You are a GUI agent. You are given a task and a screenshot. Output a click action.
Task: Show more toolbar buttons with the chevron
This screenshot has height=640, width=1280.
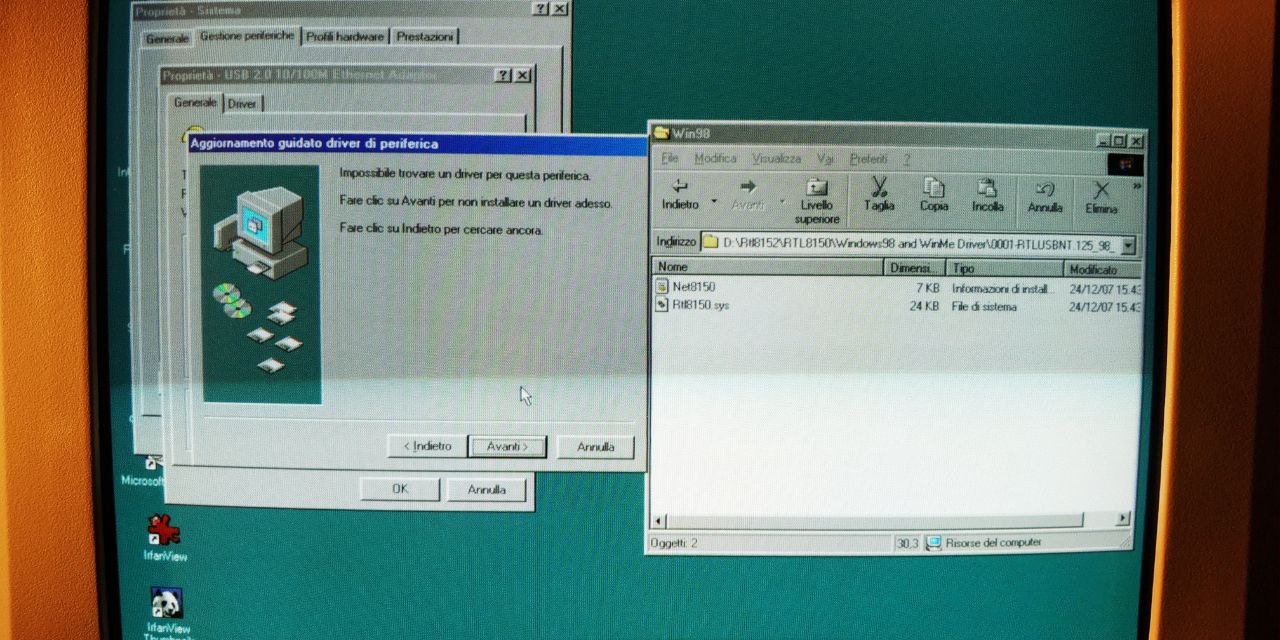[1137, 186]
